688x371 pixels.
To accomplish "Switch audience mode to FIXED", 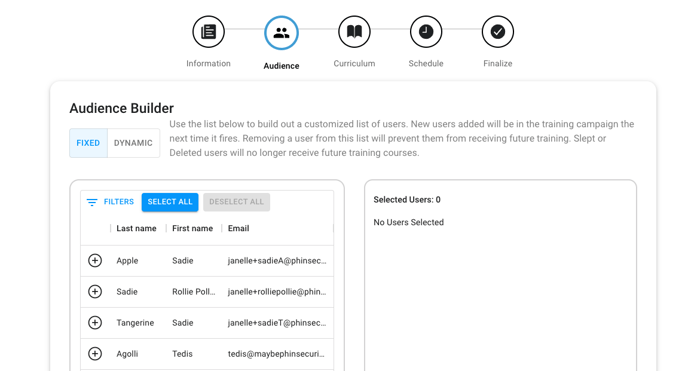I will point(88,143).
